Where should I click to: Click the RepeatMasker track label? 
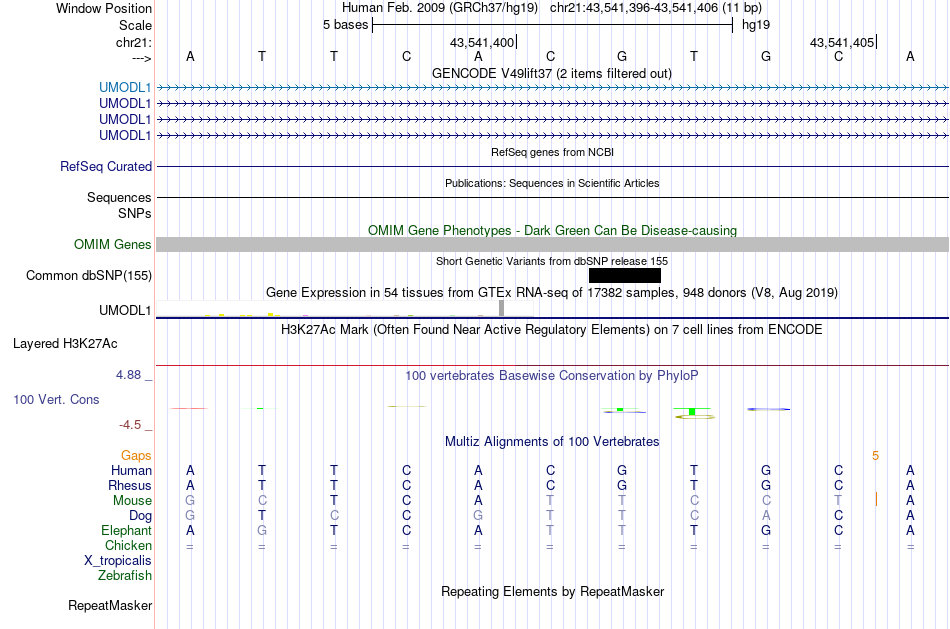point(110,605)
